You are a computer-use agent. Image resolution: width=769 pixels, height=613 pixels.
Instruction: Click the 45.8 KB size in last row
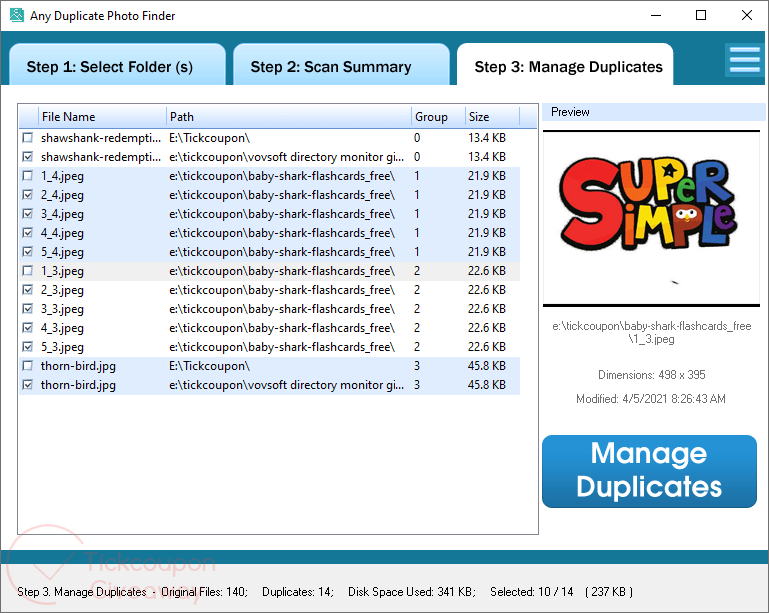tap(487, 385)
